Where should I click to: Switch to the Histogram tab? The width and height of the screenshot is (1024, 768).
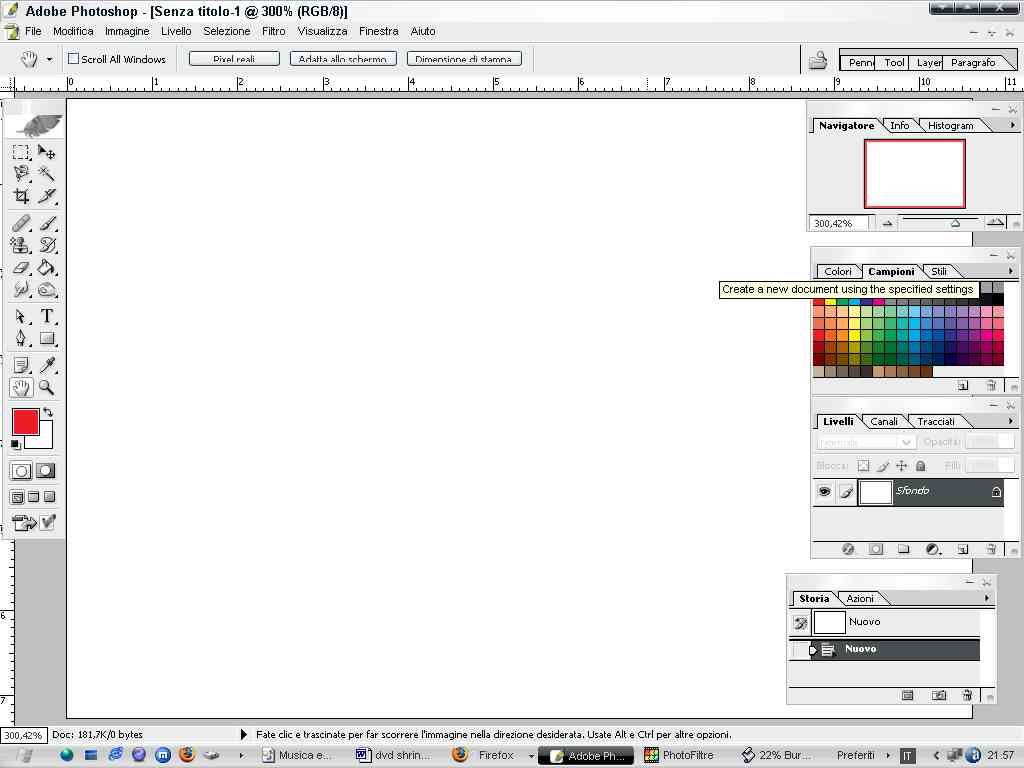click(950, 125)
